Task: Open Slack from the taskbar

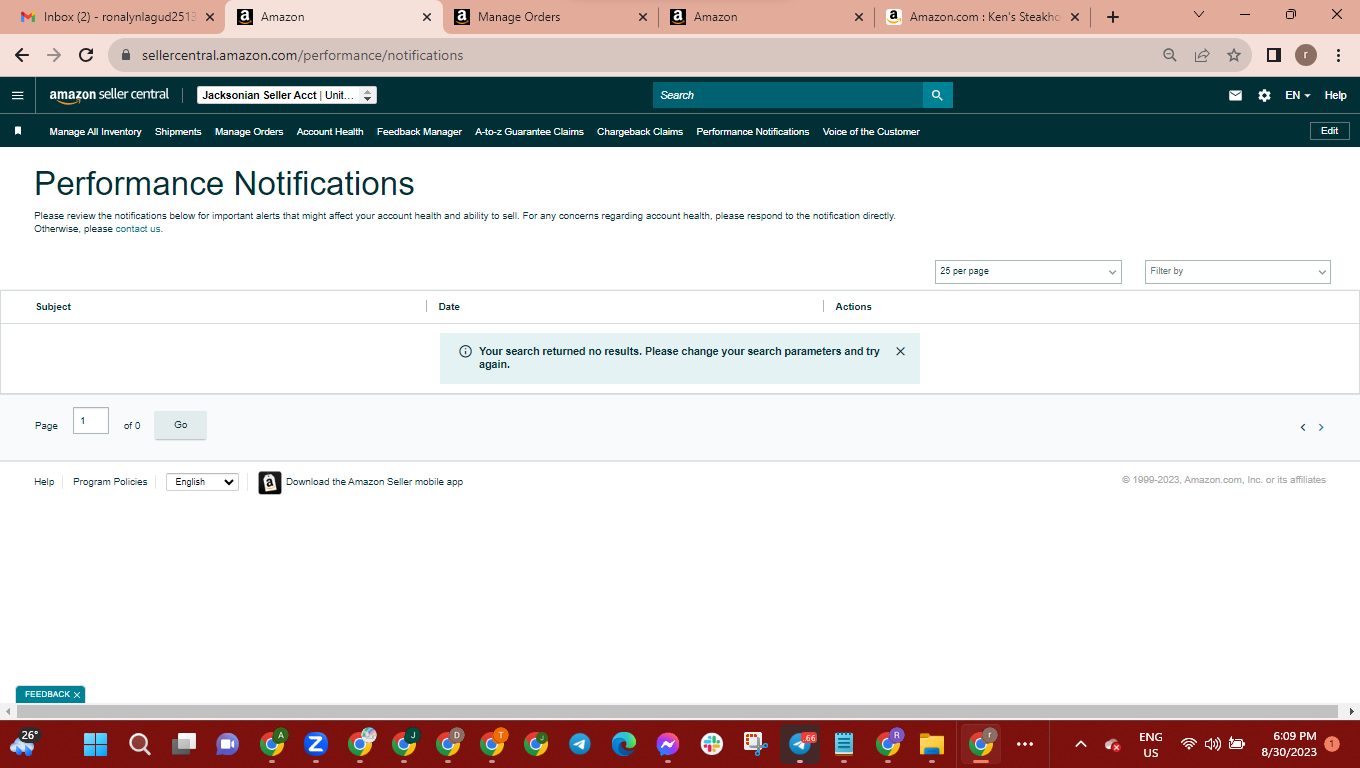Action: click(x=712, y=744)
